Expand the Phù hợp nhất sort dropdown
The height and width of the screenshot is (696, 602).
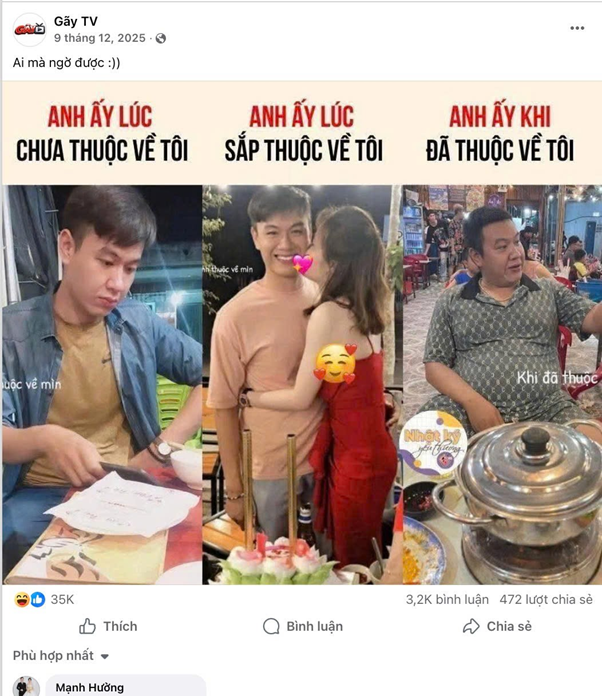click(x=61, y=656)
